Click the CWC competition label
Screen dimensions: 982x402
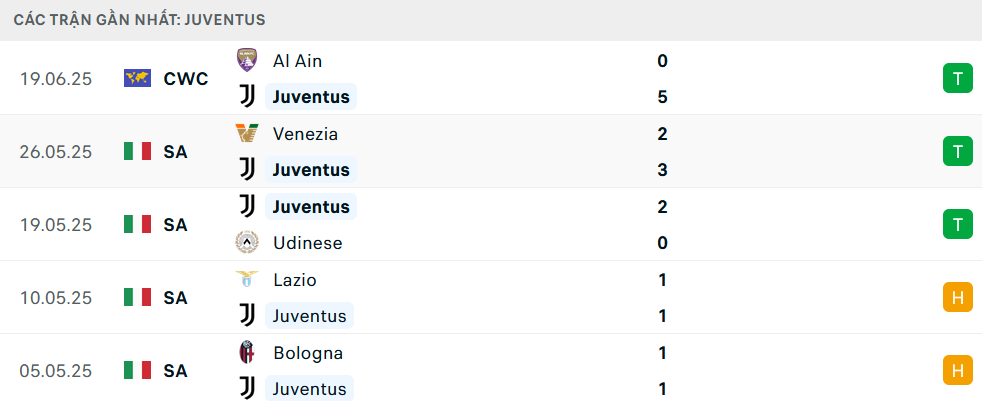(186, 78)
